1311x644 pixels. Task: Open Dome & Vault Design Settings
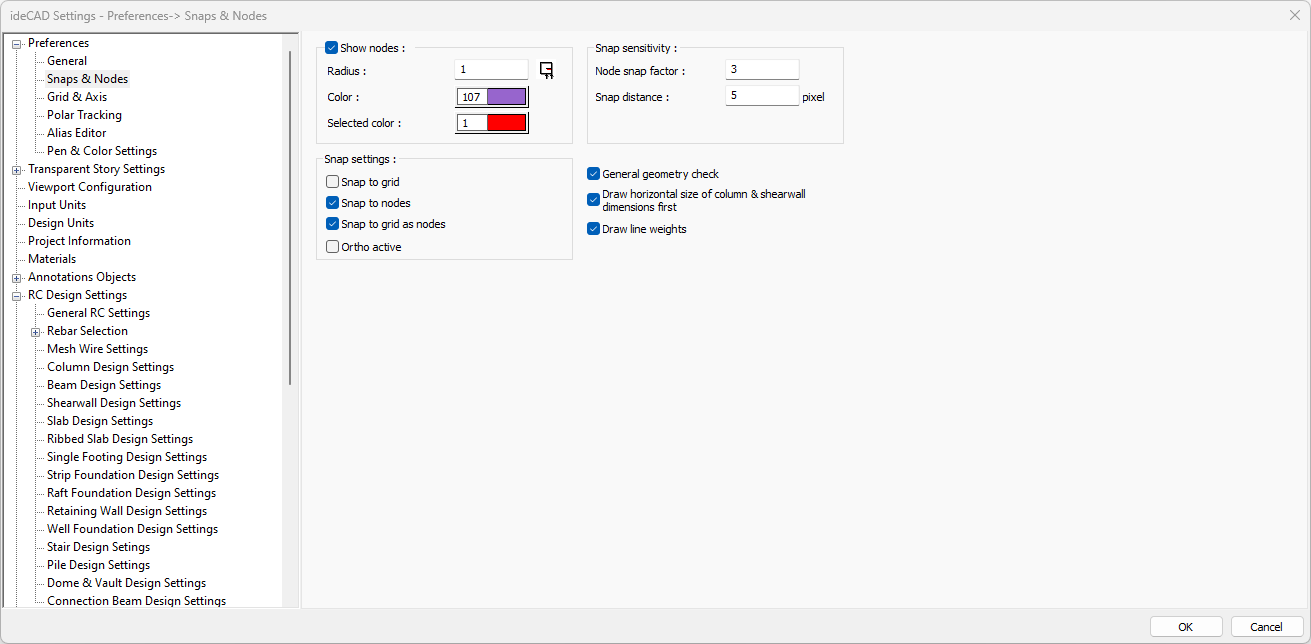[x=126, y=583]
